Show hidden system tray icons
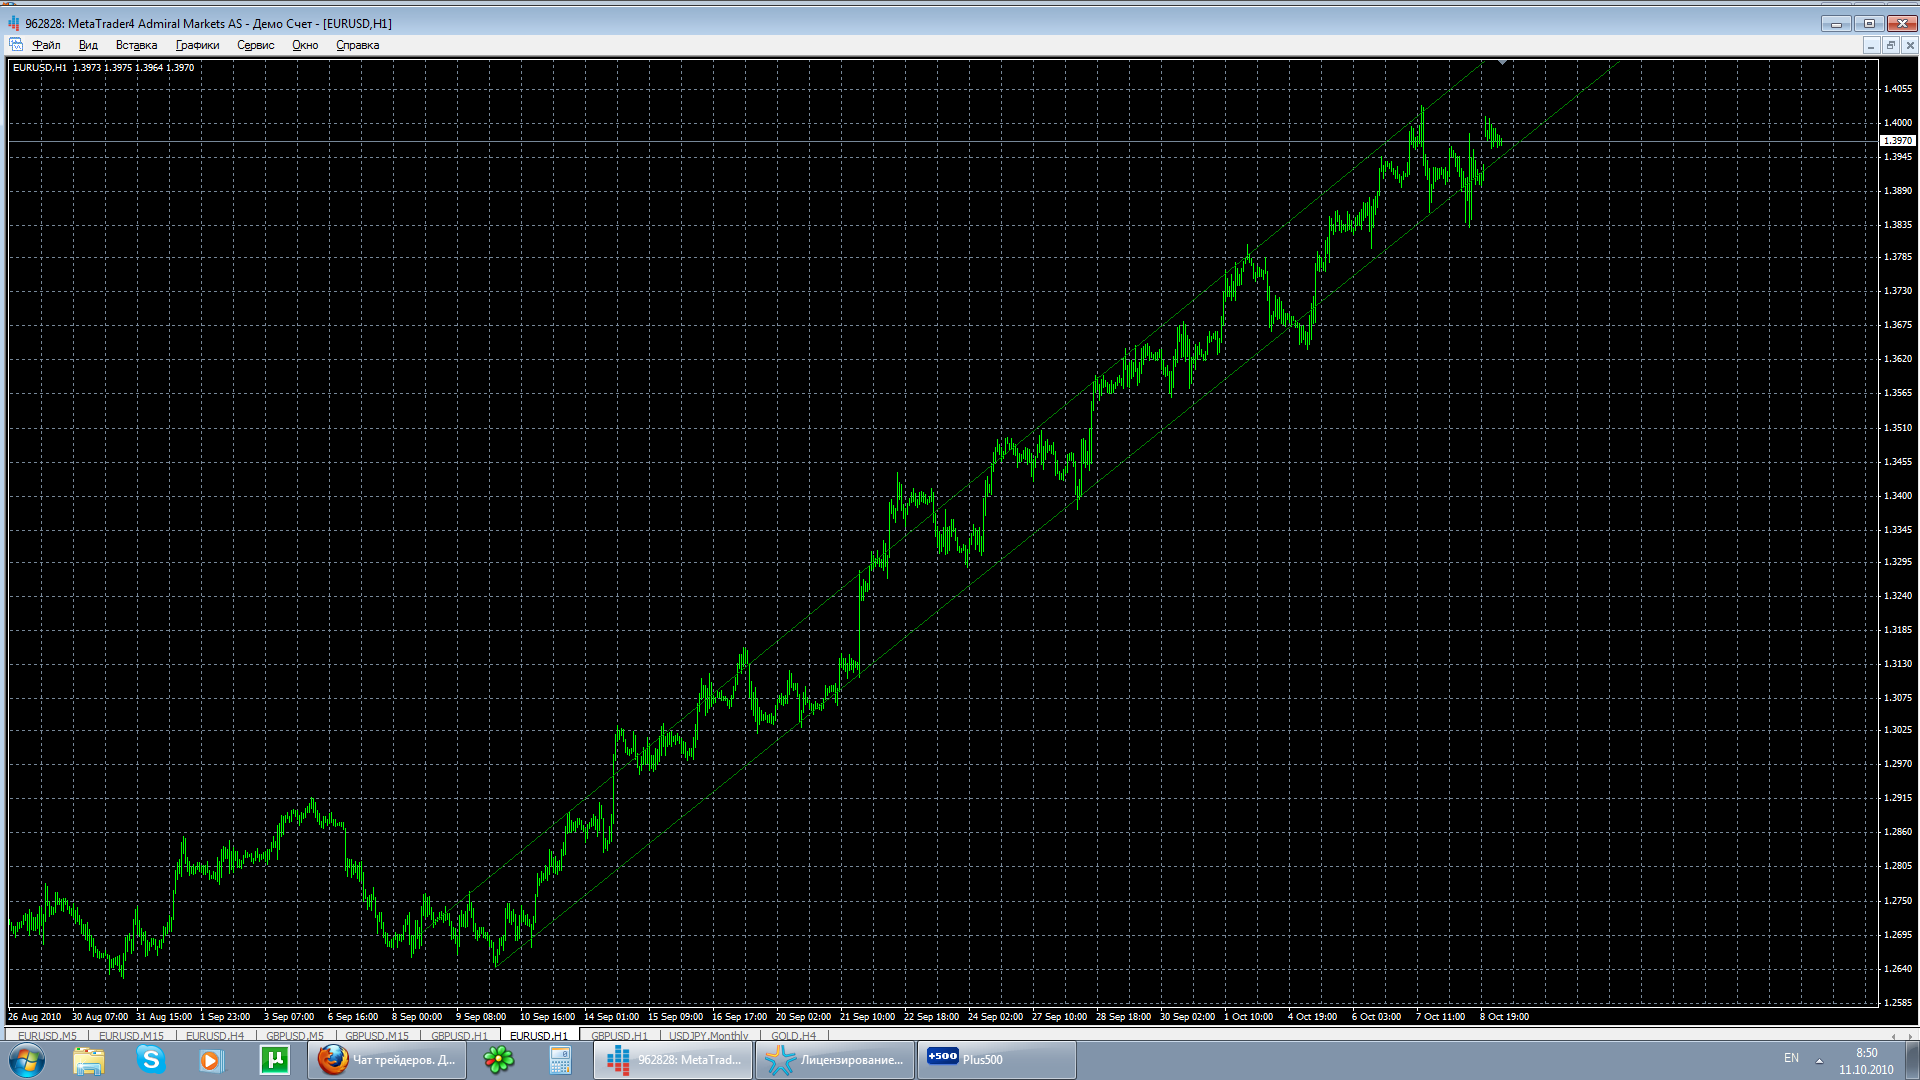 tap(1819, 1060)
